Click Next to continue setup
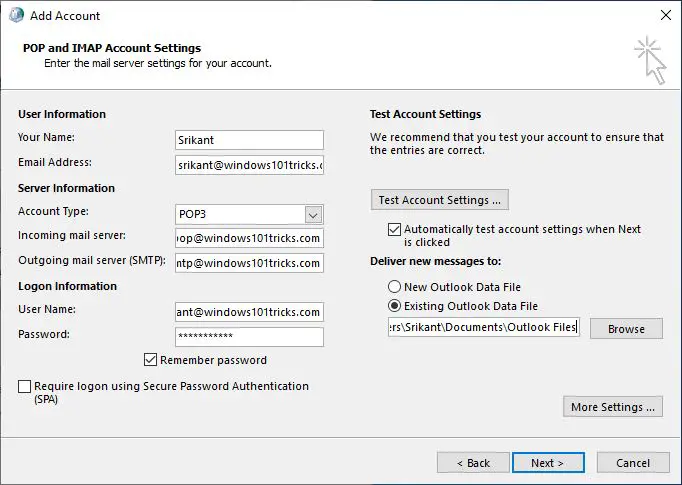The height and width of the screenshot is (485, 682). pos(547,463)
